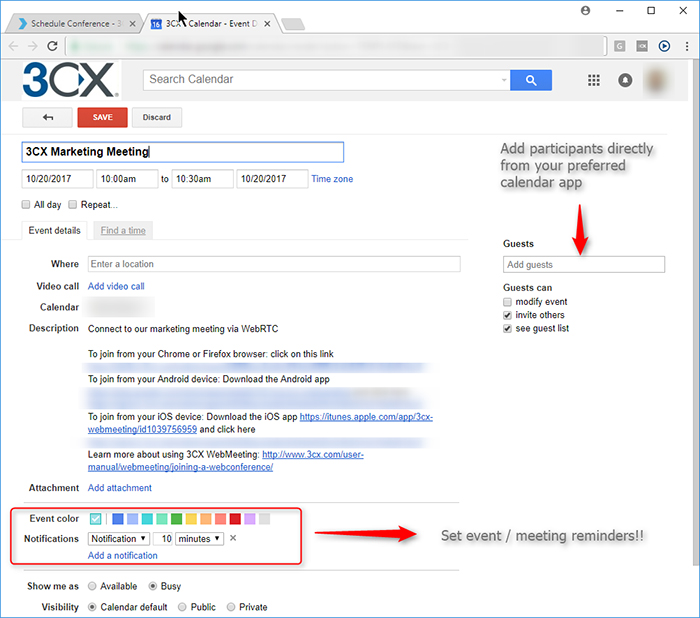Image resolution: width=700 pixels, height=618 pixels.
Task: Open the Chrome three-dot menu
Action: click(x=687, y=46)
